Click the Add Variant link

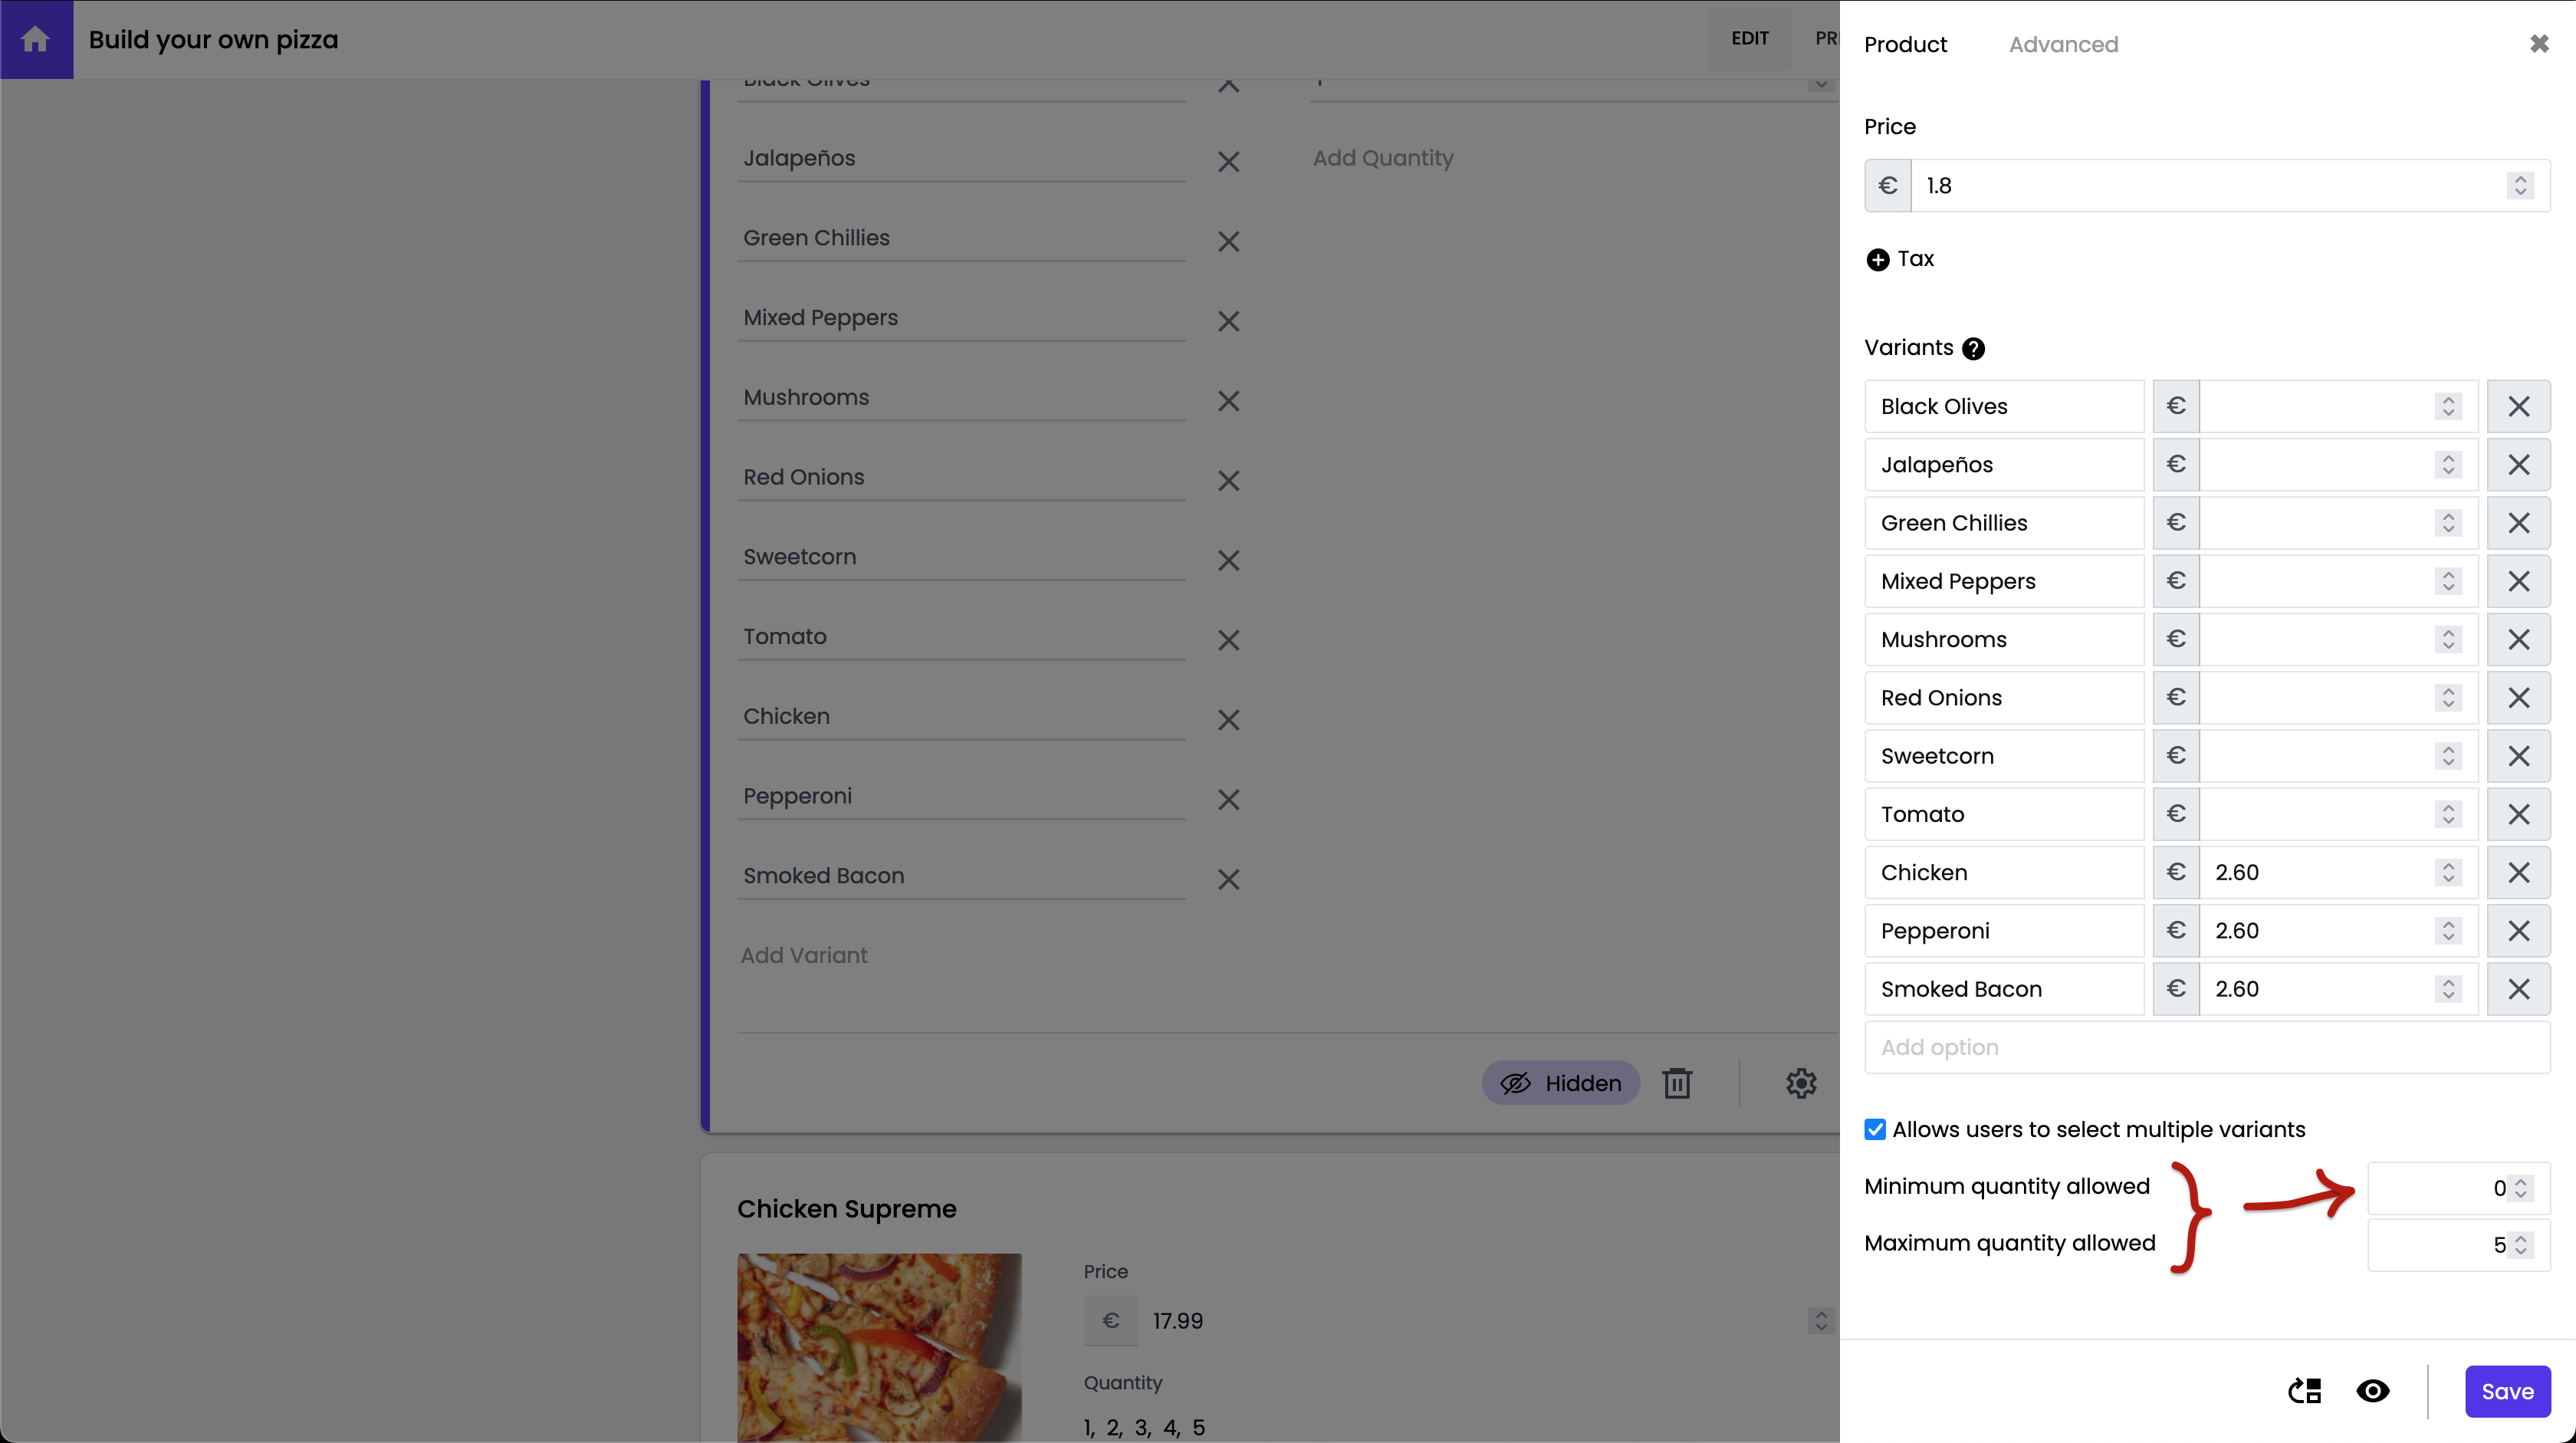[804, 955]
